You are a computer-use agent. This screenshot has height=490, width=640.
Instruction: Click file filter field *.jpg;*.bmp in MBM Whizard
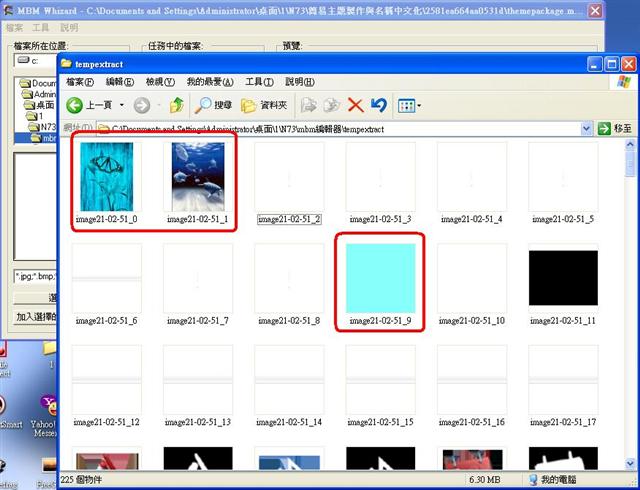(35, 277)
